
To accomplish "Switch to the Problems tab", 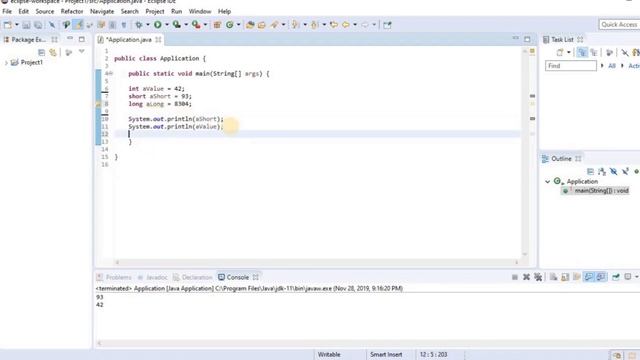I will point(114,277).
